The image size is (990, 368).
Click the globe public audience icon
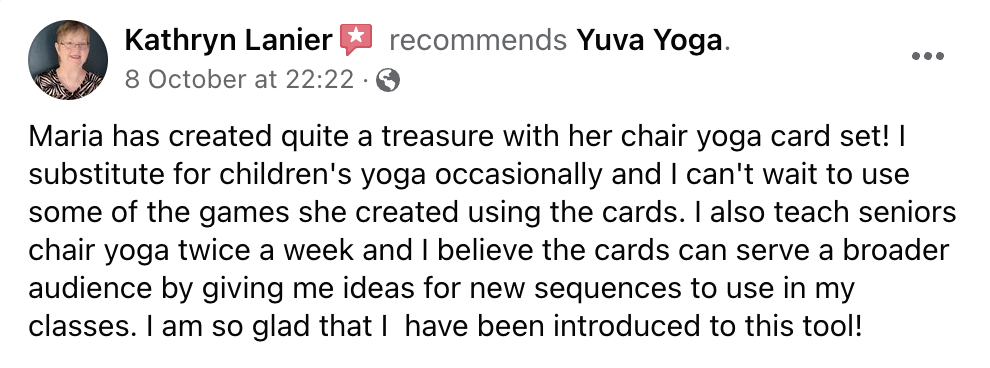388,80
